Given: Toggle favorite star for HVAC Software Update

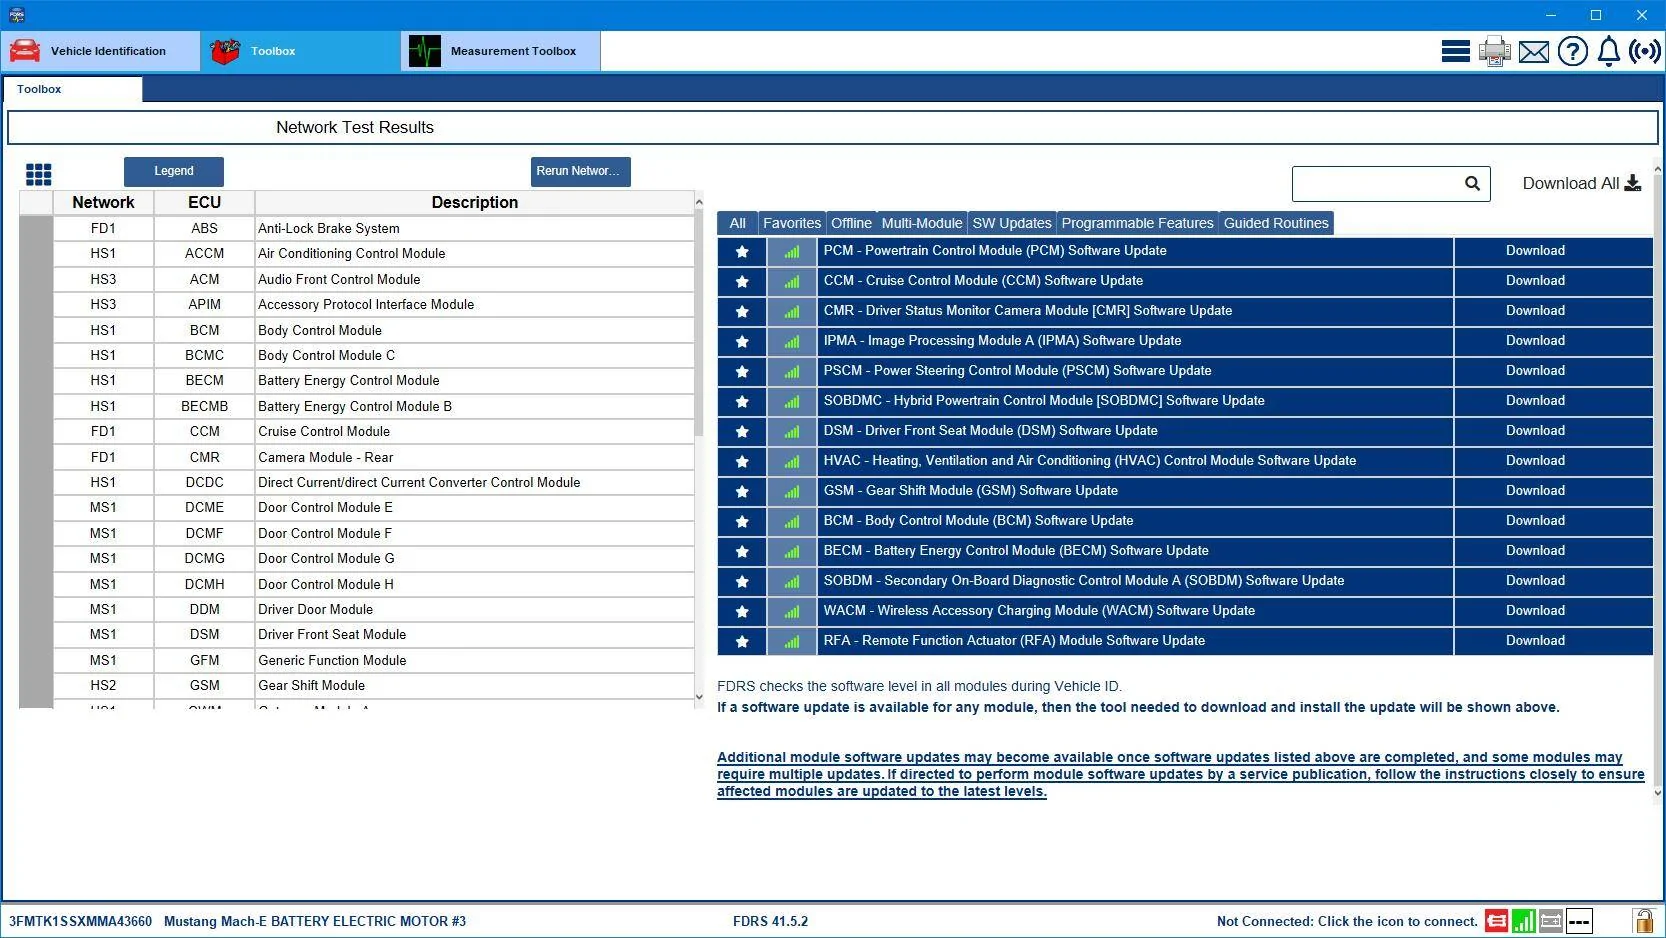Looking at the screenshot, I should [742, 462].
